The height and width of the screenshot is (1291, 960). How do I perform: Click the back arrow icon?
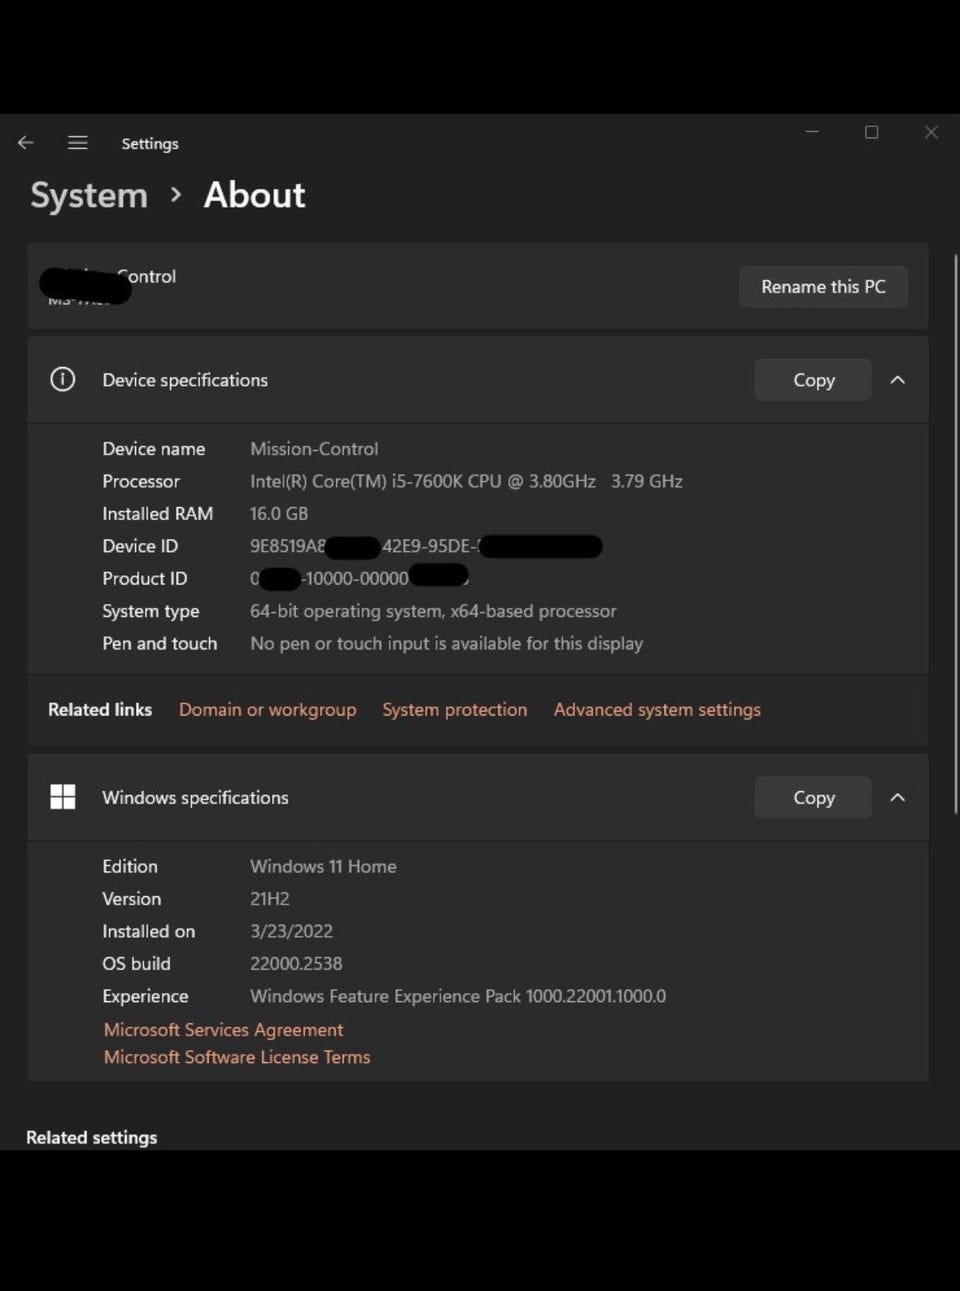pyautogui.click(x=26, y=143)
